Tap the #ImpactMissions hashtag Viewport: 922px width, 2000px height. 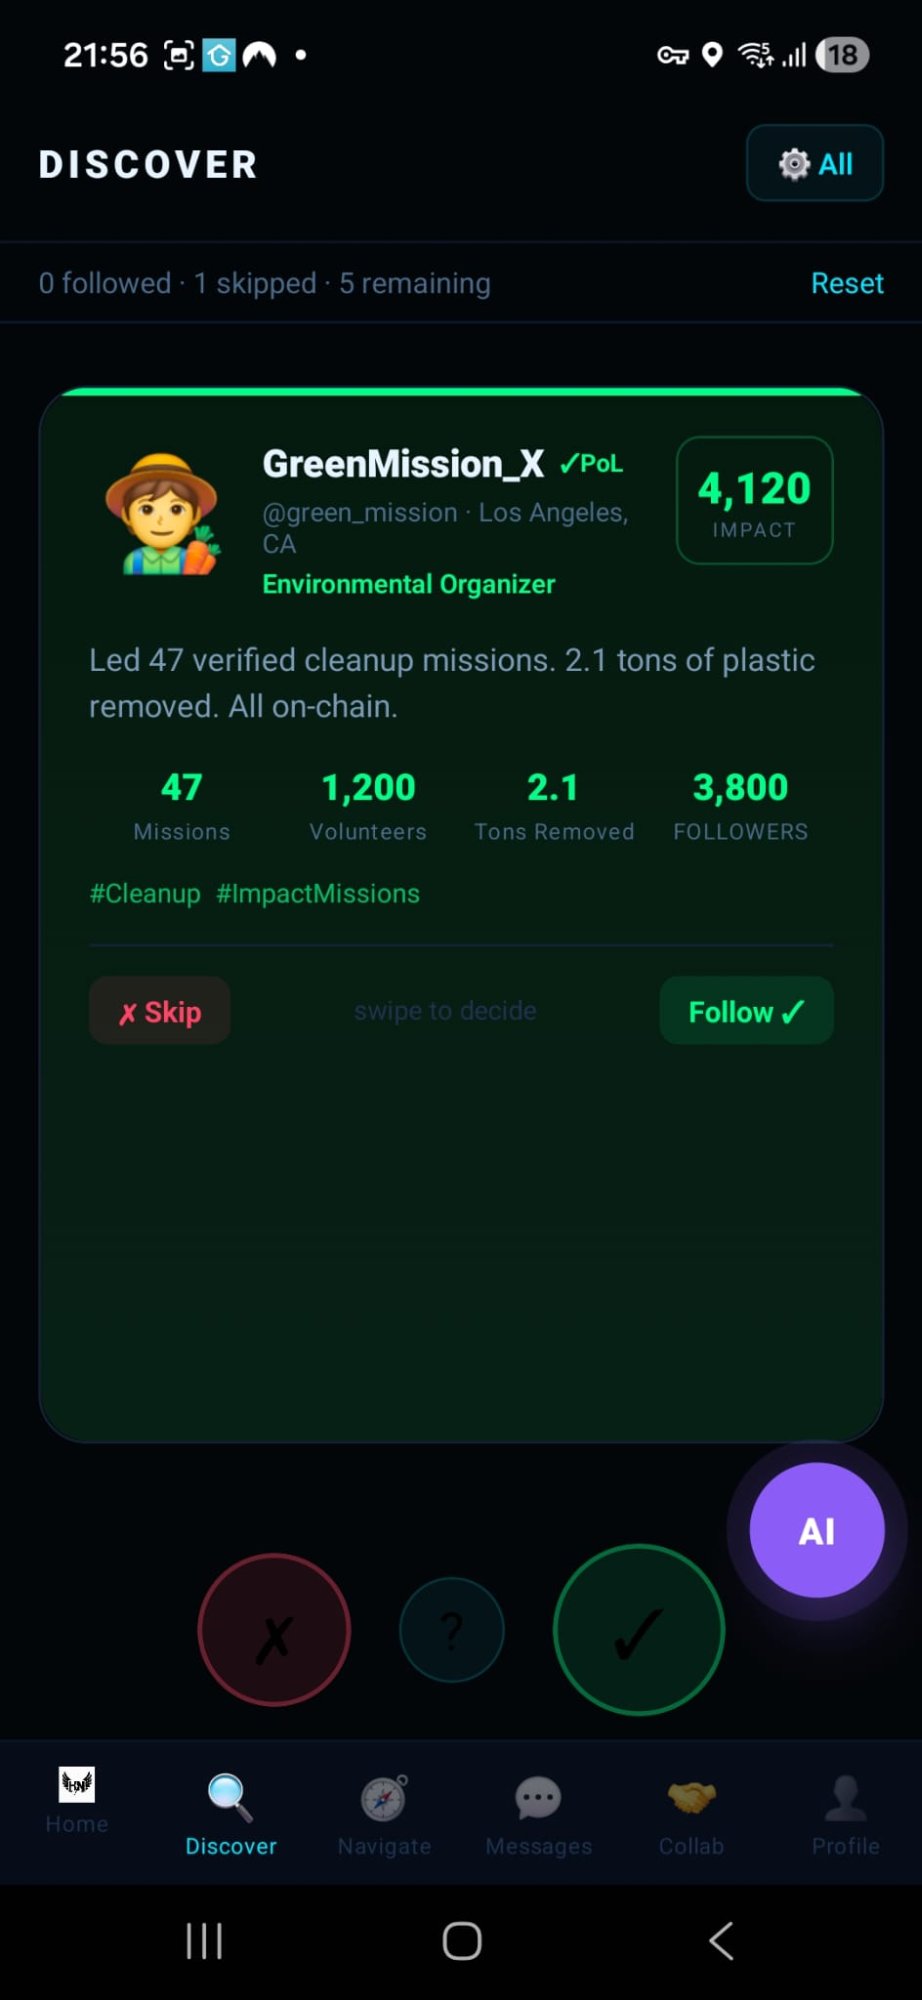tap(318, 893)
